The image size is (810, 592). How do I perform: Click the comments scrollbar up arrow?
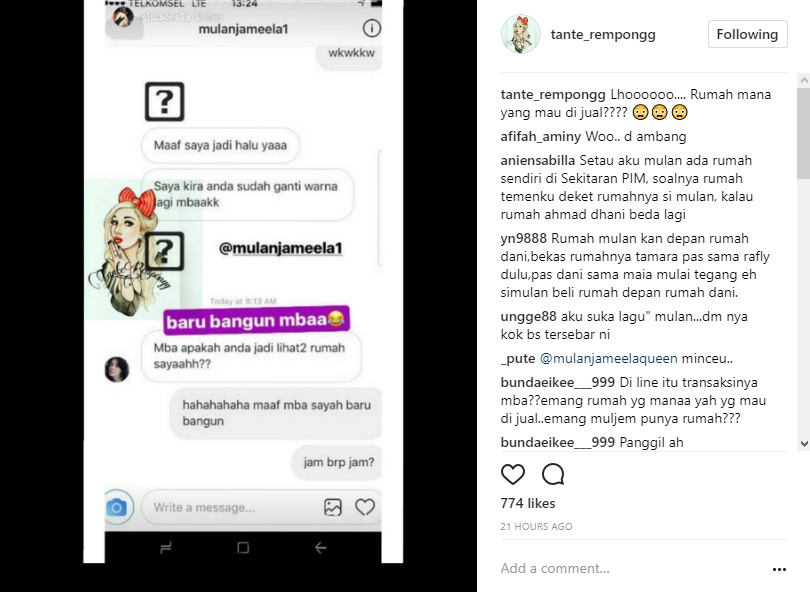(x=804, y=80)
